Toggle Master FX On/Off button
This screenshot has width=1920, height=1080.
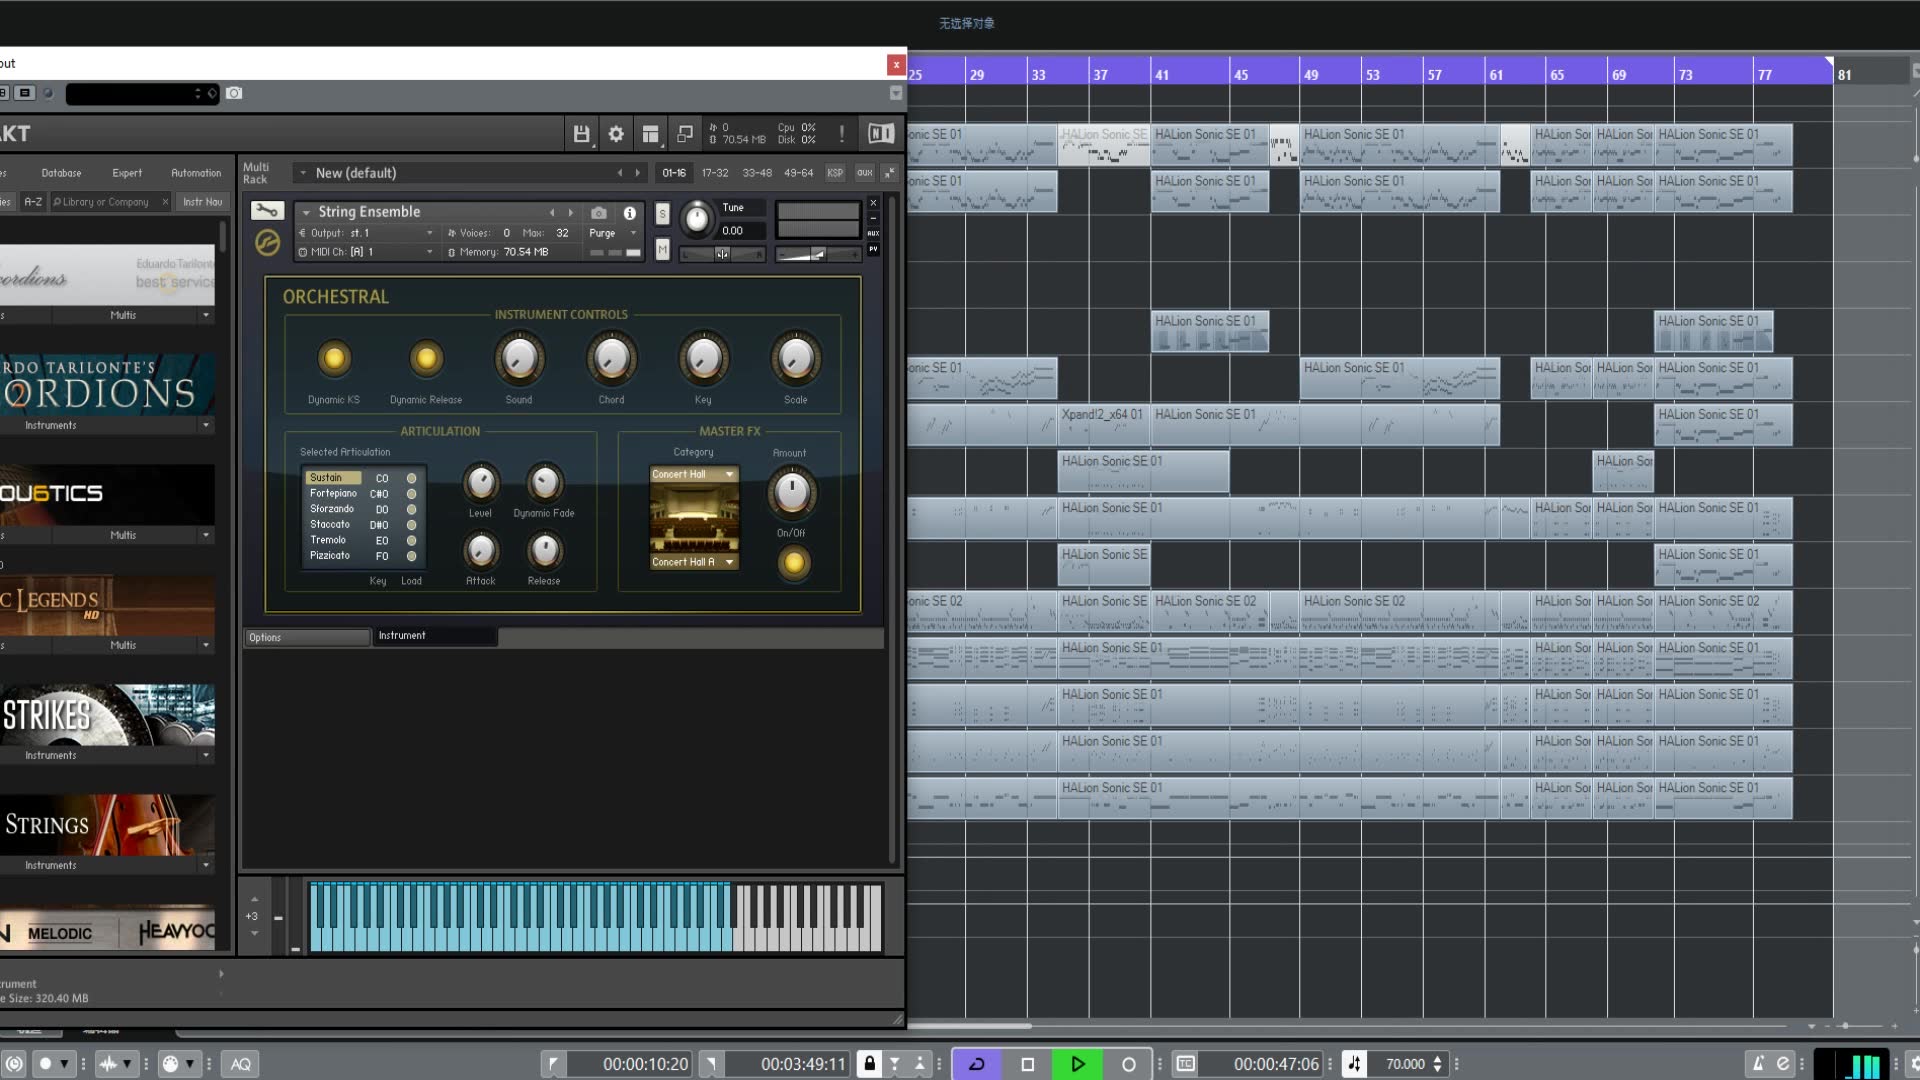point(794,563)
